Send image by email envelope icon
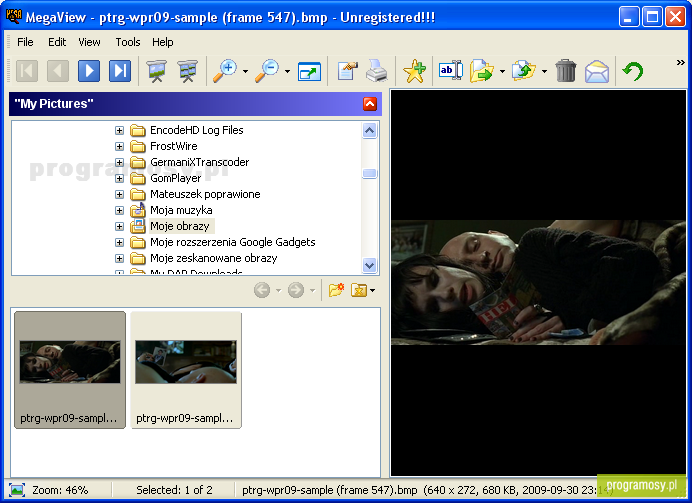 point(597,71)
